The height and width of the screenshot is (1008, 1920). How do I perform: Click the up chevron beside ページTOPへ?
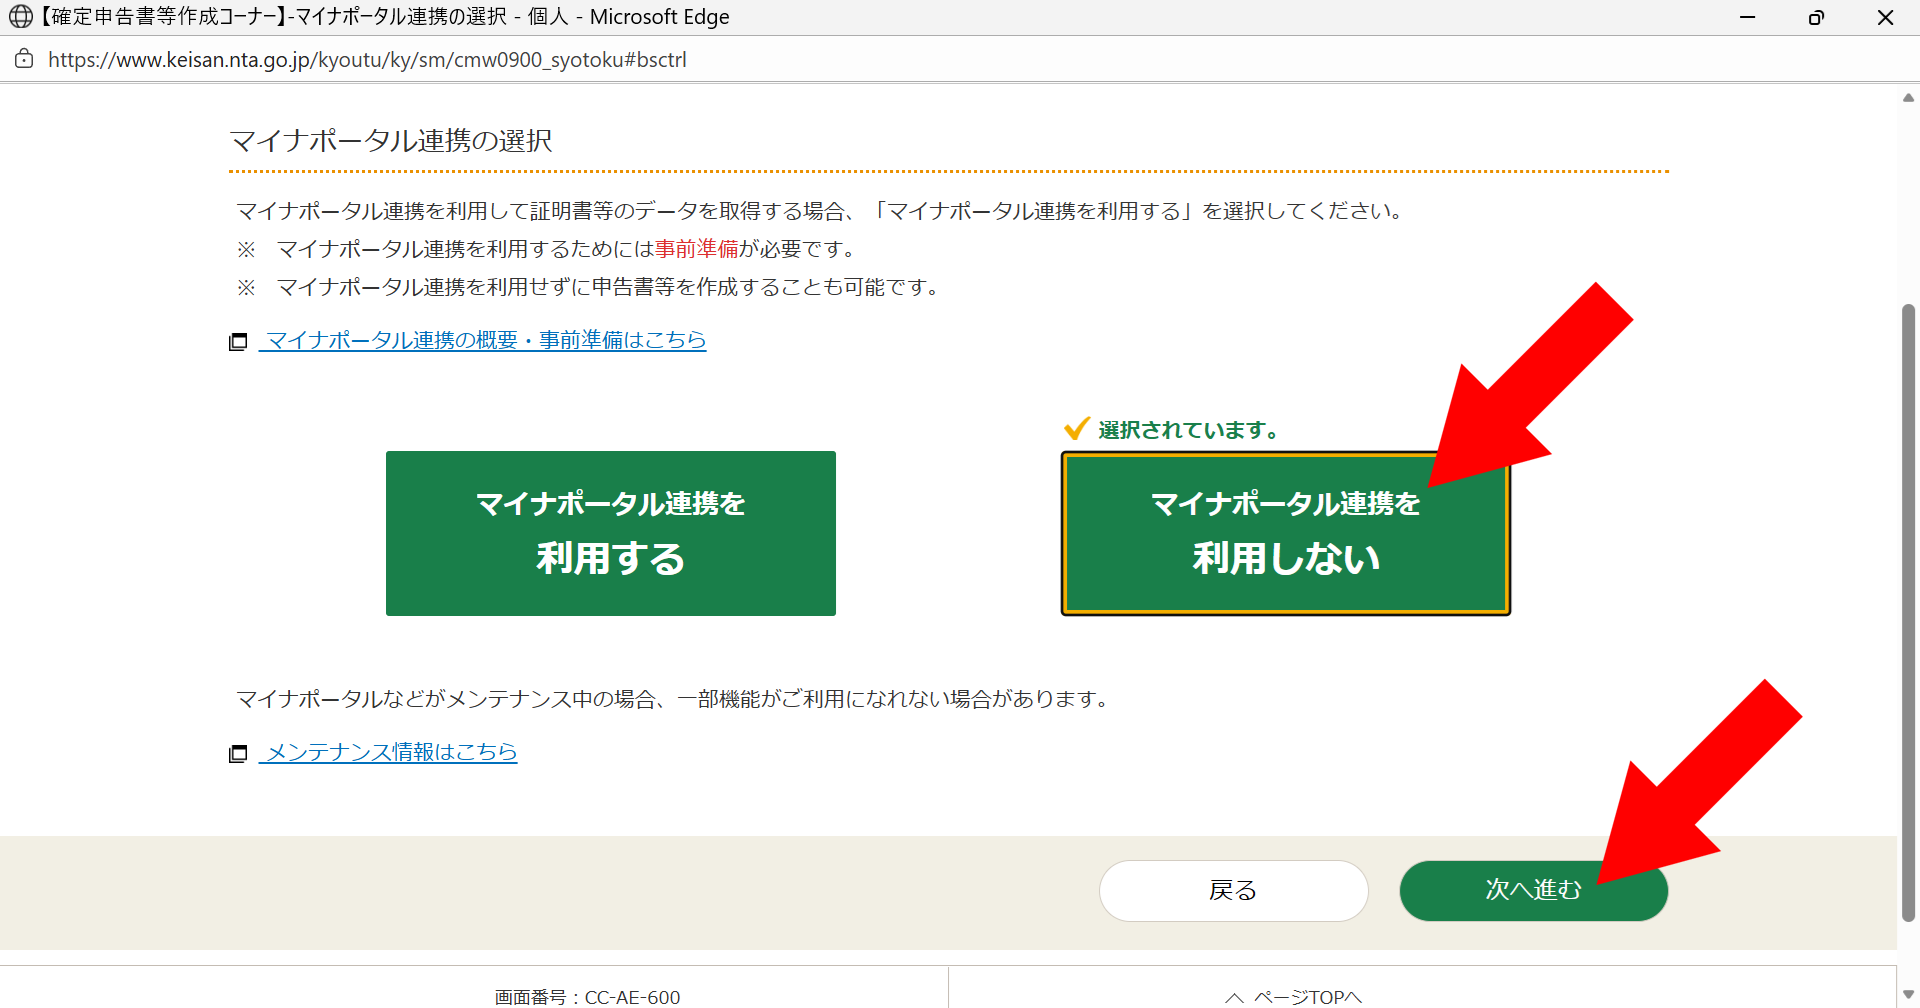(1234, 998)
